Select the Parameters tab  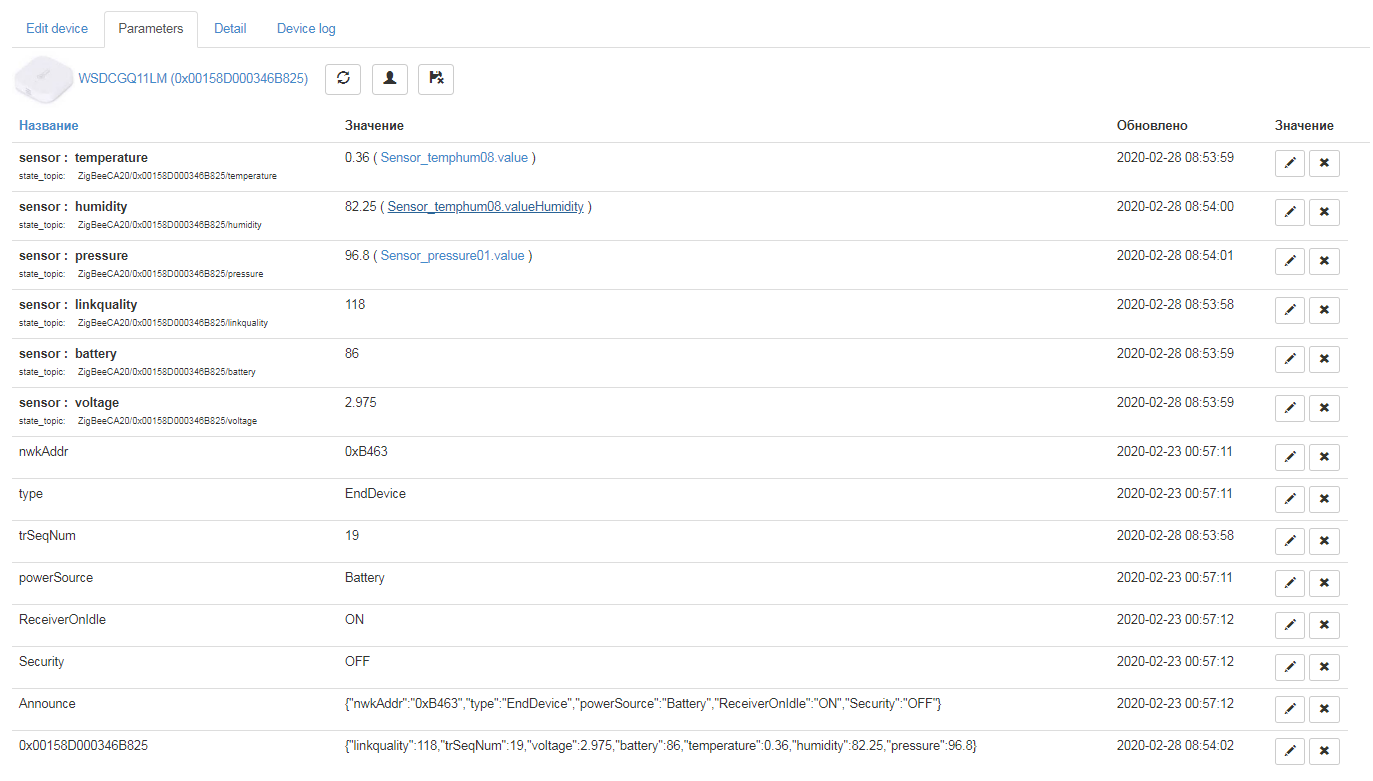151,29
